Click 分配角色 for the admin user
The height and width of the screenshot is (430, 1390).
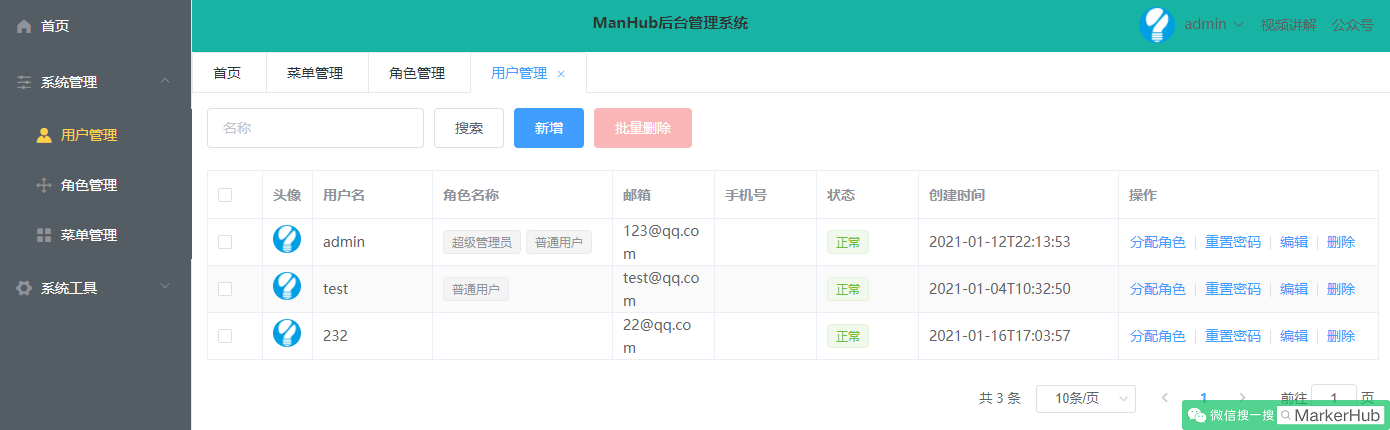pos(1158,242)
